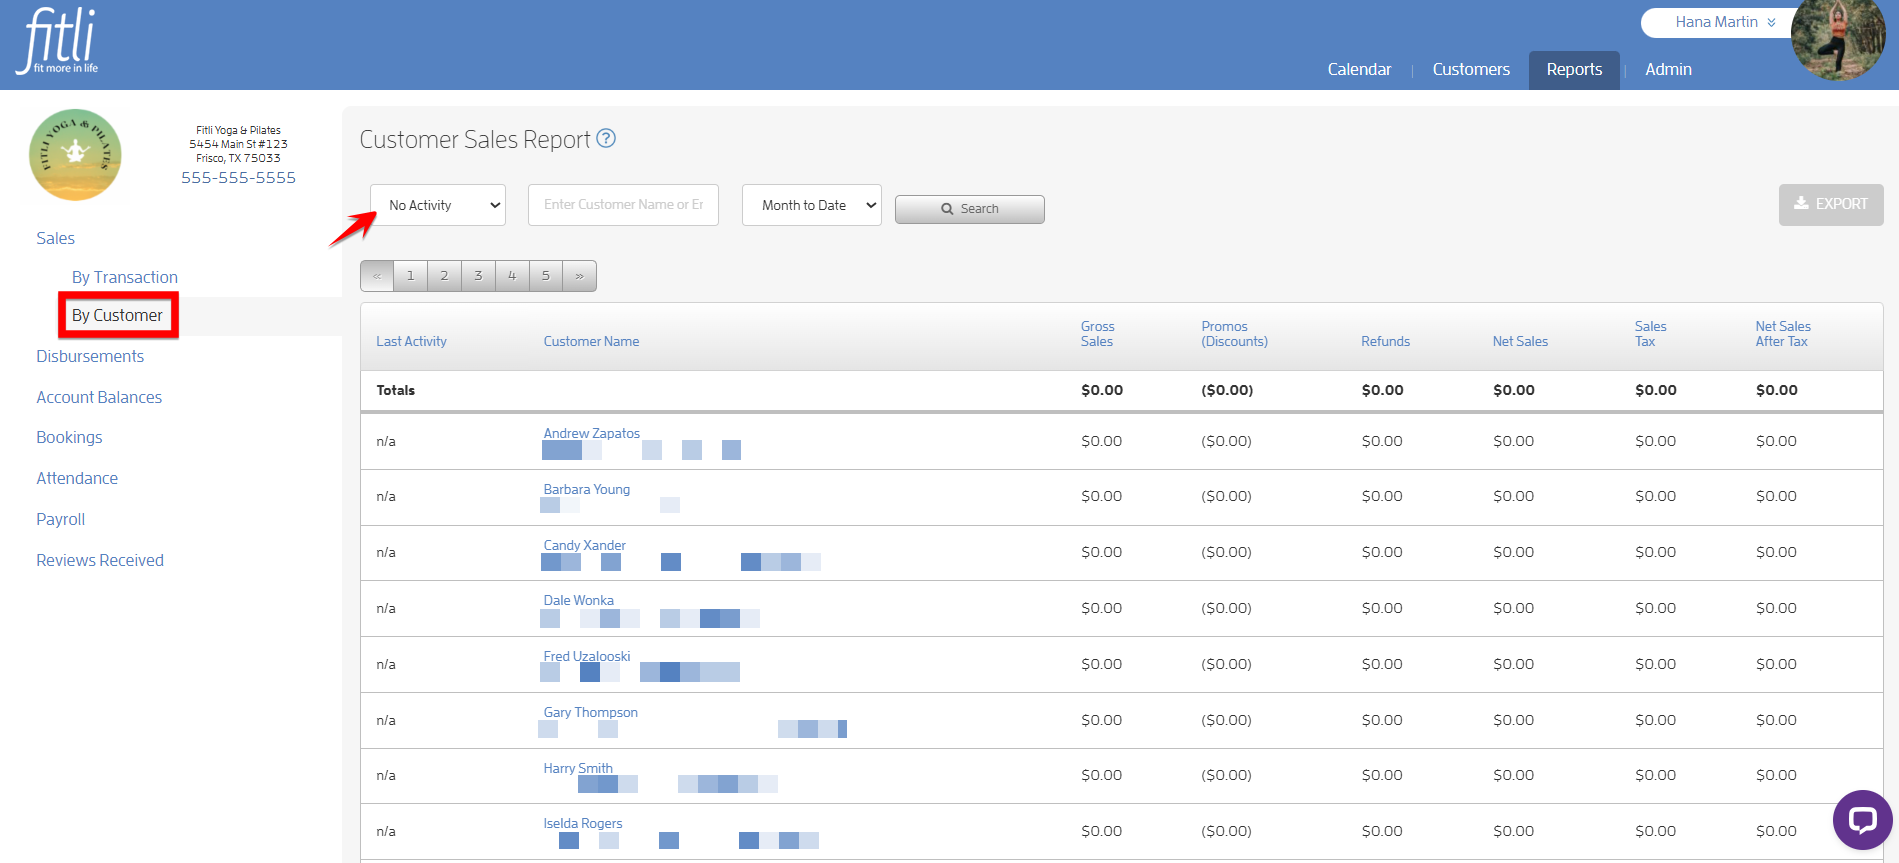1899x863 pixels.
Task: Select By Customer report
Action: pyautogui.click(x=117, y=315)
